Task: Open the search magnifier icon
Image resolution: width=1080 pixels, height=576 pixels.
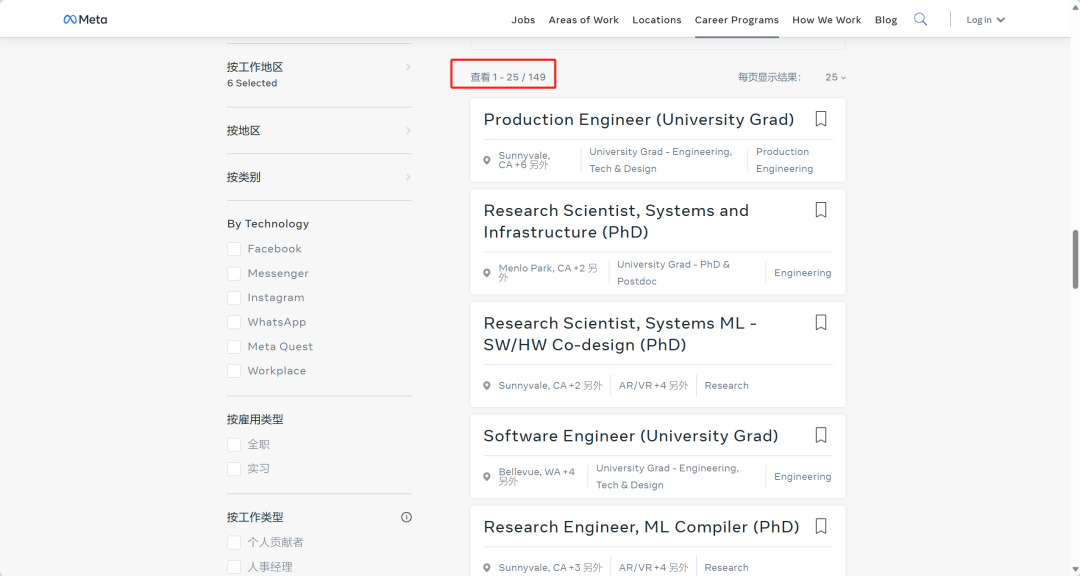Action: pos(920,19)
